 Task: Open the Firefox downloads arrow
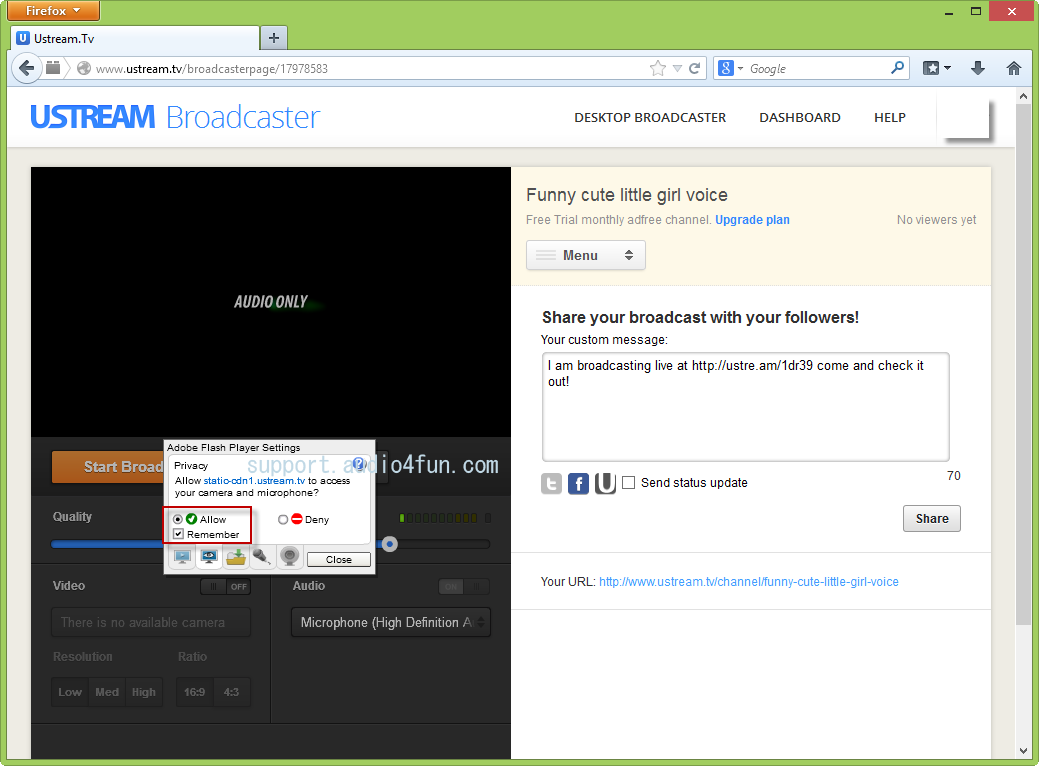pos(977,68)
